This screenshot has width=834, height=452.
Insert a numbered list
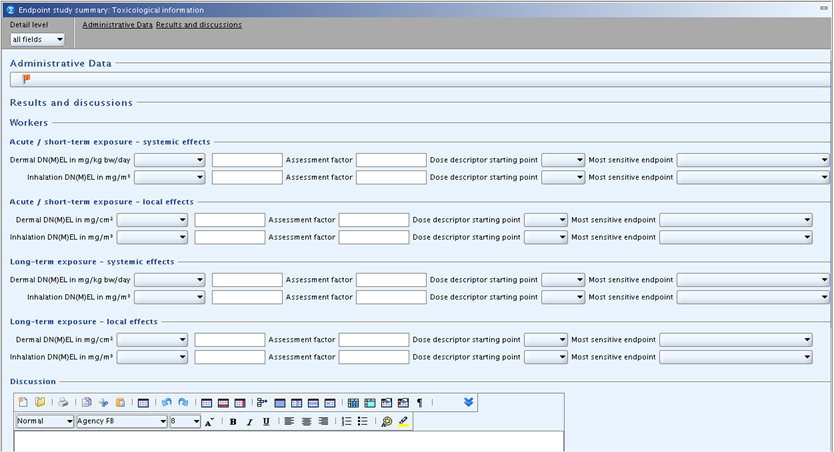click(346, 421)
